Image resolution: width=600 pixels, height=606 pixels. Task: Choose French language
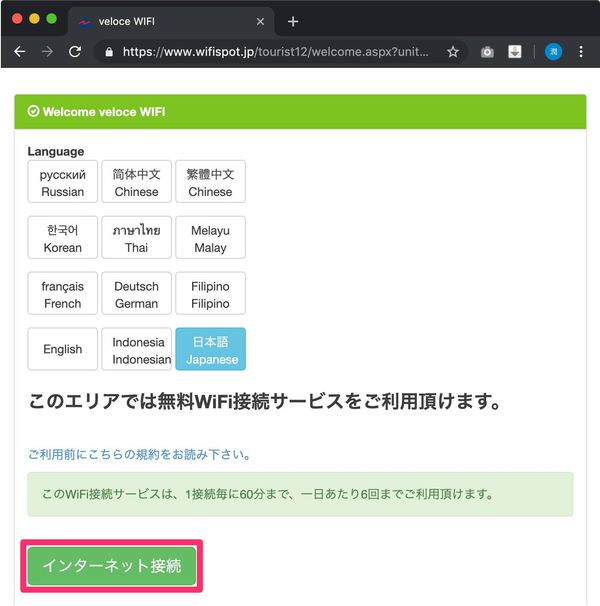pos(63,293)
